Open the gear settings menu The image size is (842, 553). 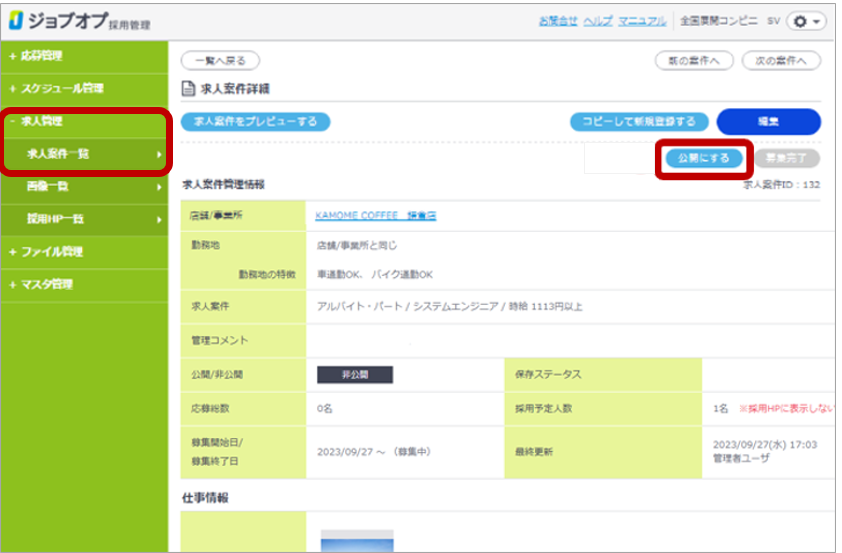[806, 21]
